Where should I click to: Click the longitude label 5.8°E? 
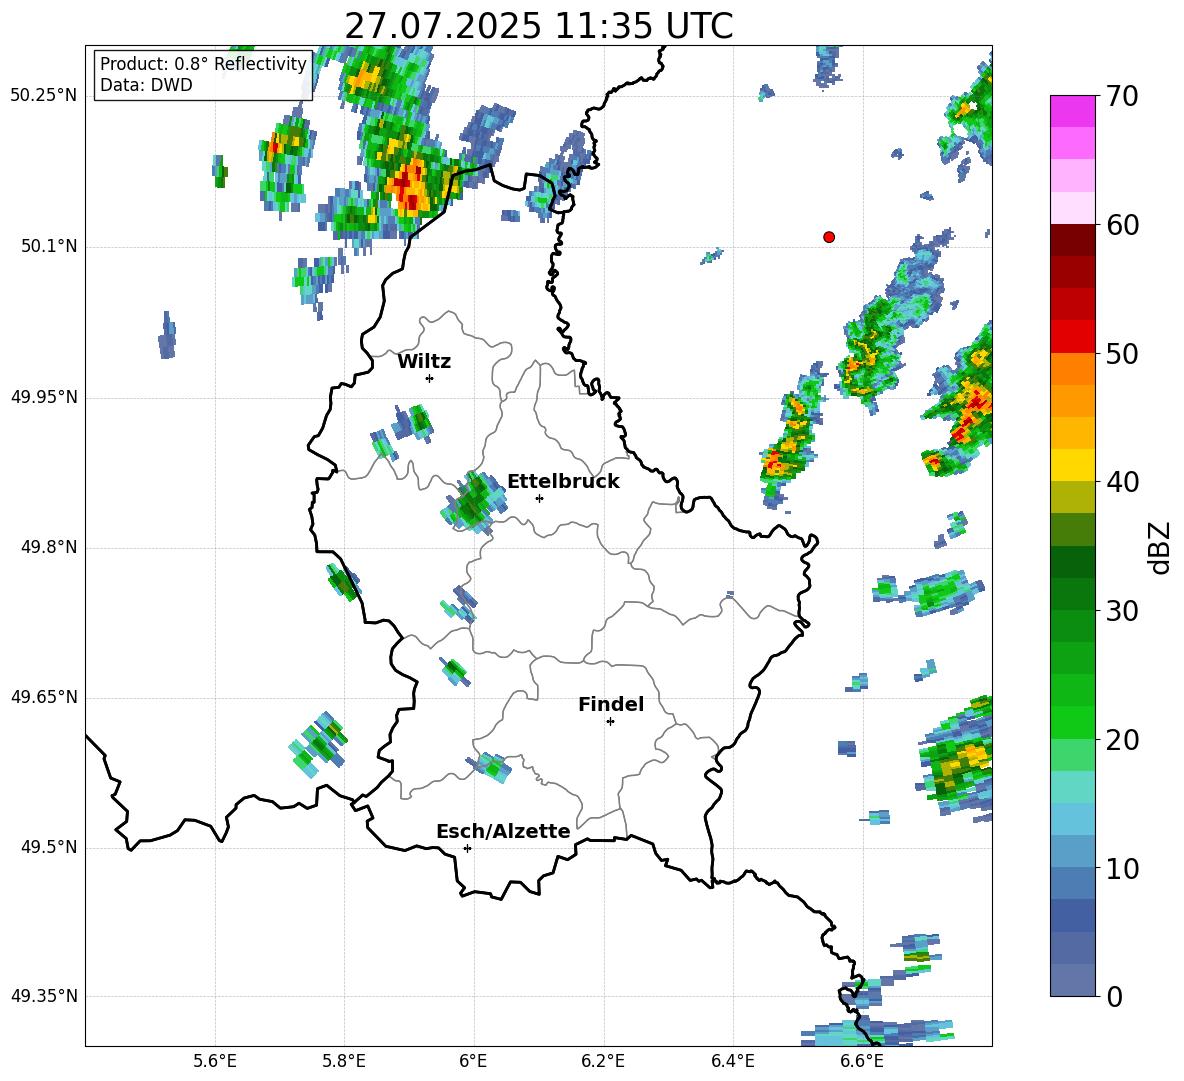(344, 1061)
